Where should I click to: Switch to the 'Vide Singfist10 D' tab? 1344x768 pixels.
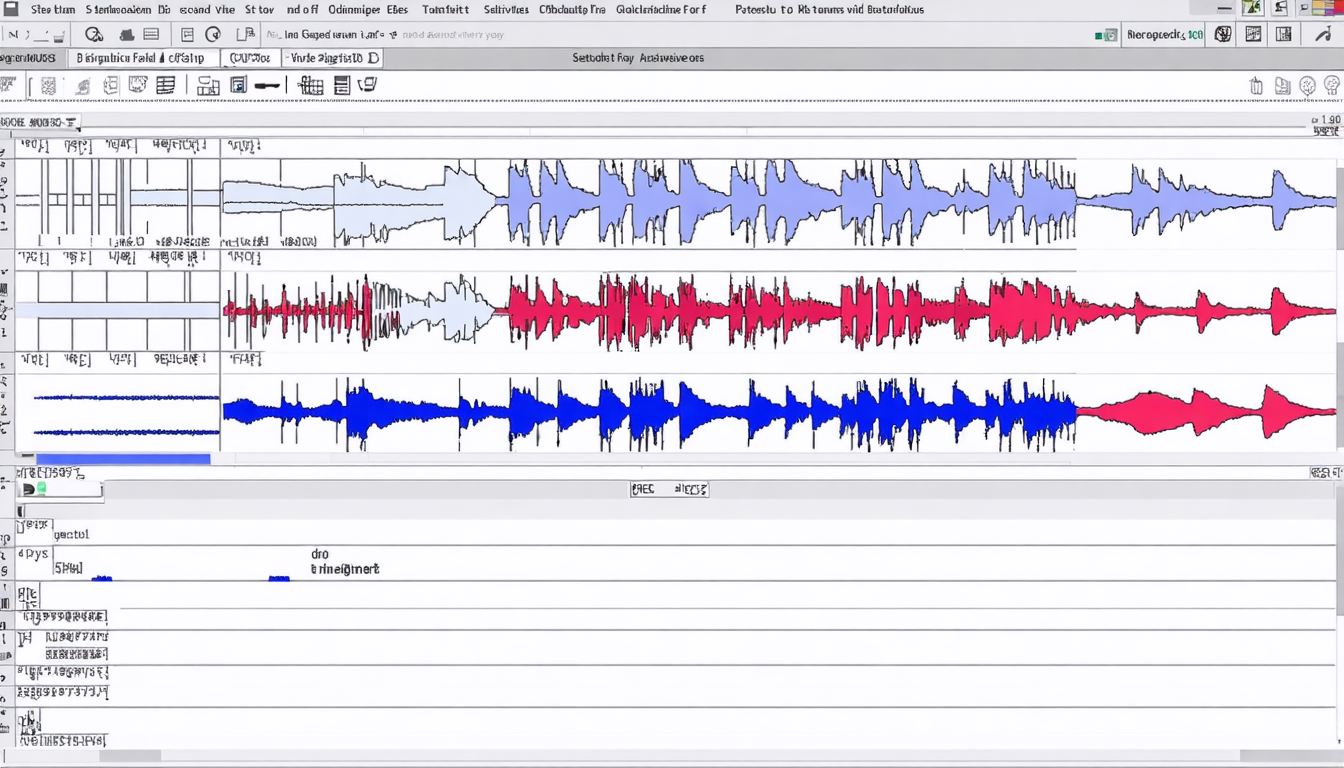point(334,58)
